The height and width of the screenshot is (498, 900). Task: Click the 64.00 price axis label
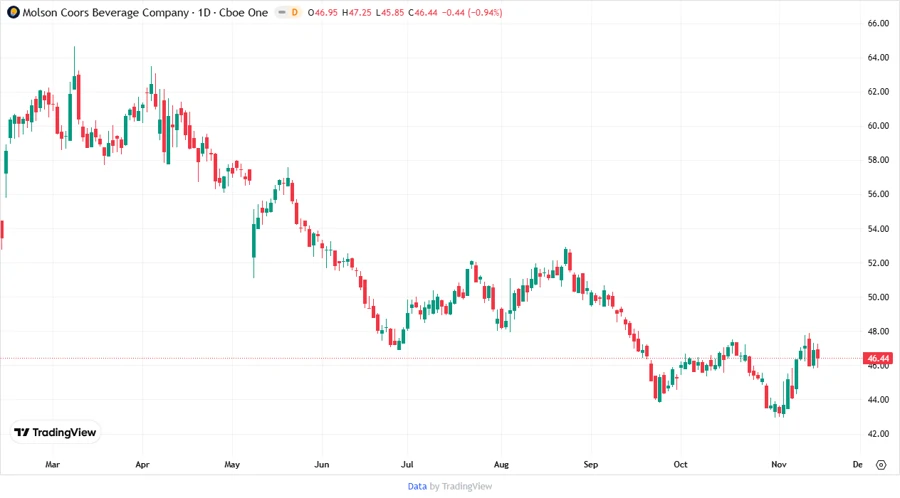878,57
